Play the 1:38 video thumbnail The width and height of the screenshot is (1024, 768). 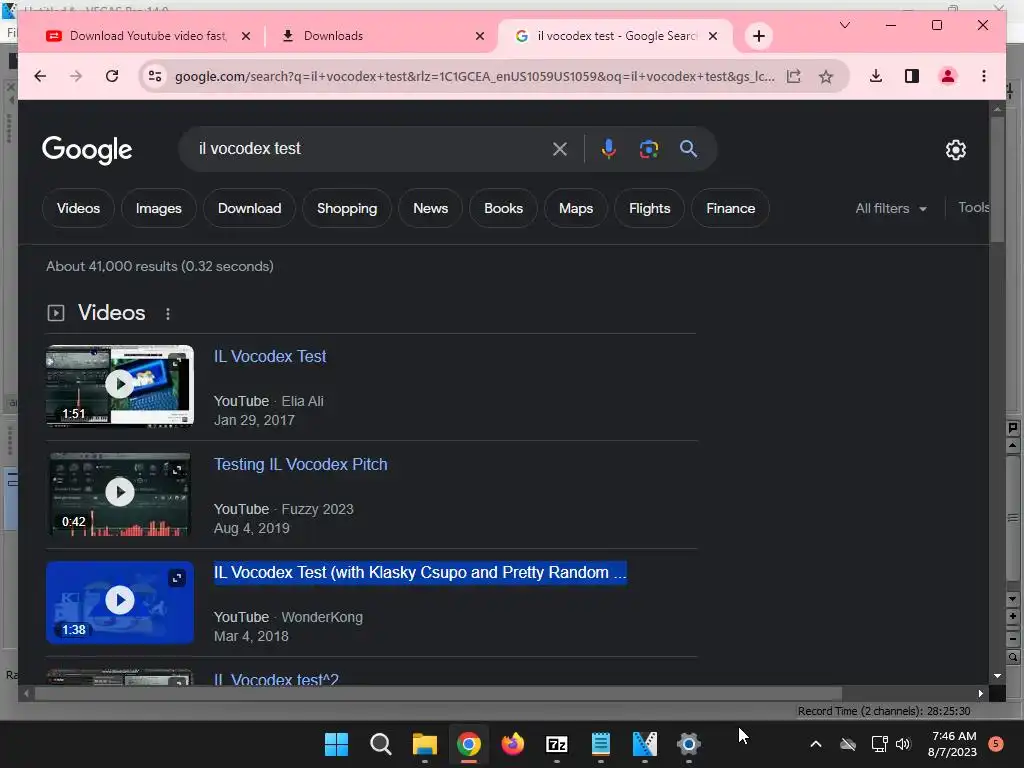(x=120, y=601)
